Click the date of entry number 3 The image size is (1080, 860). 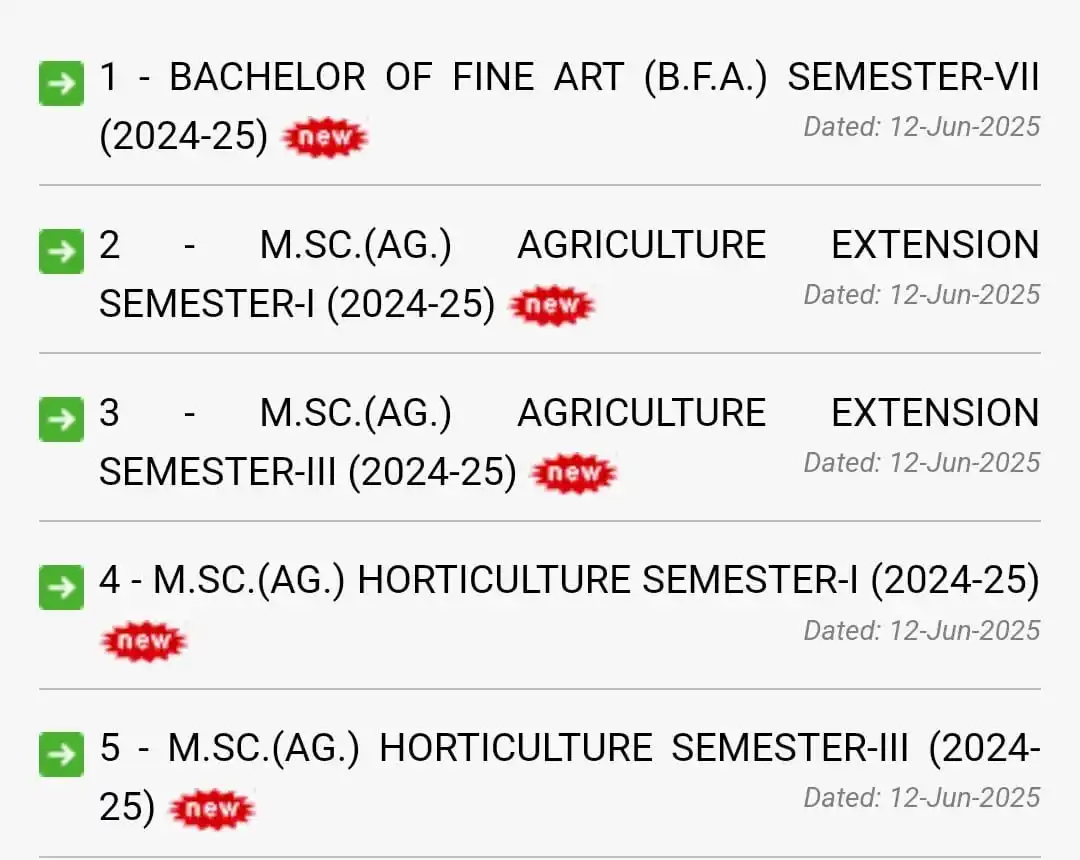pyautogui.click(x=922, y=463)
